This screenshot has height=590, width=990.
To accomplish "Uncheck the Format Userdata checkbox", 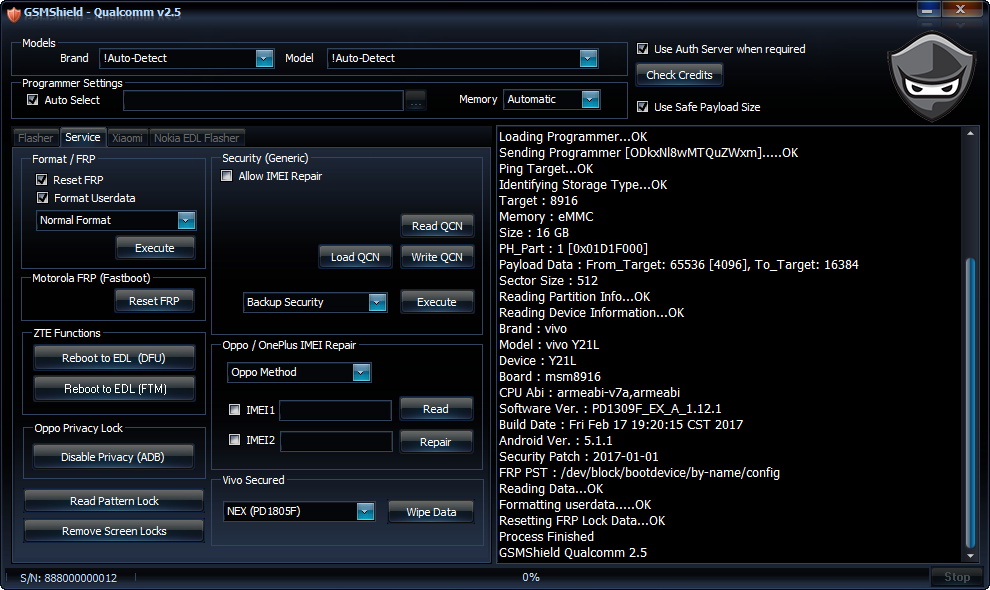I will [x=42, y=198].
